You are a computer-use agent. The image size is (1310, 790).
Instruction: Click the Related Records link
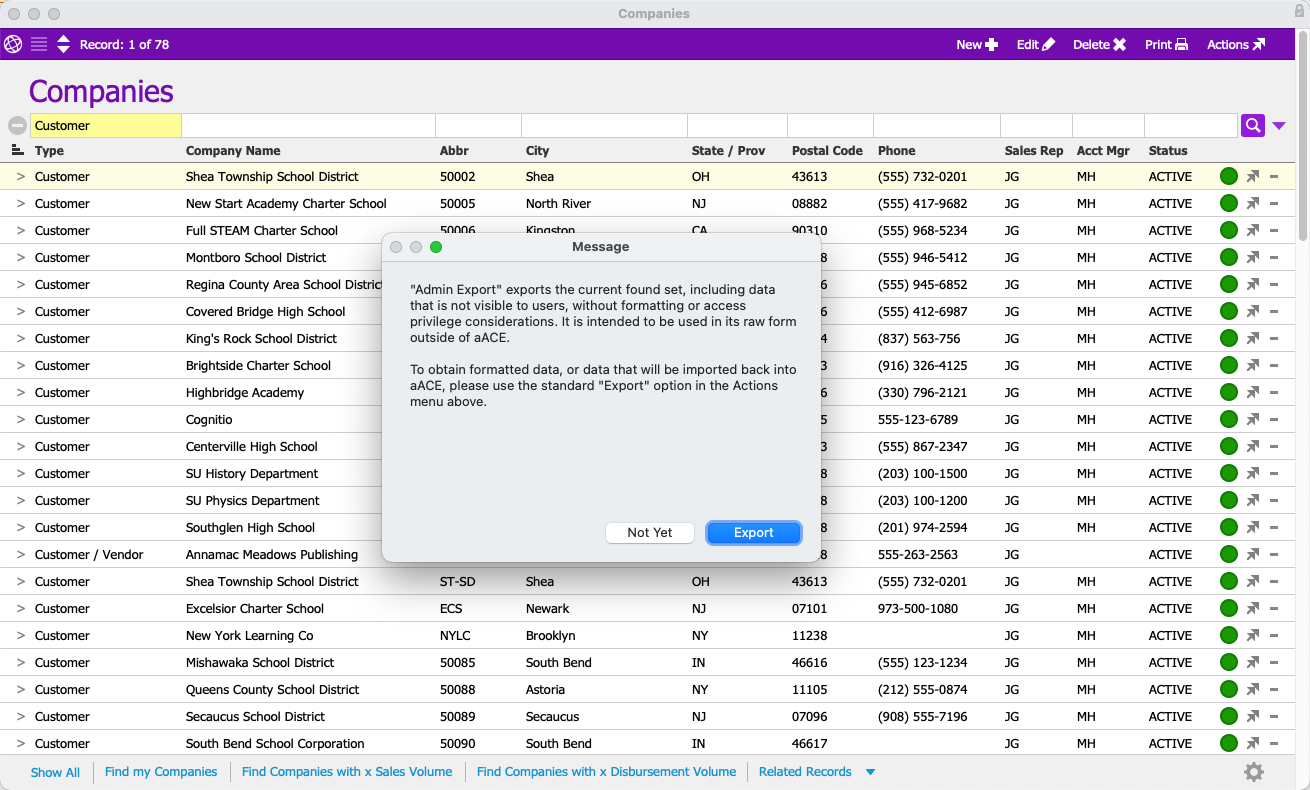[x=805, y=772]
